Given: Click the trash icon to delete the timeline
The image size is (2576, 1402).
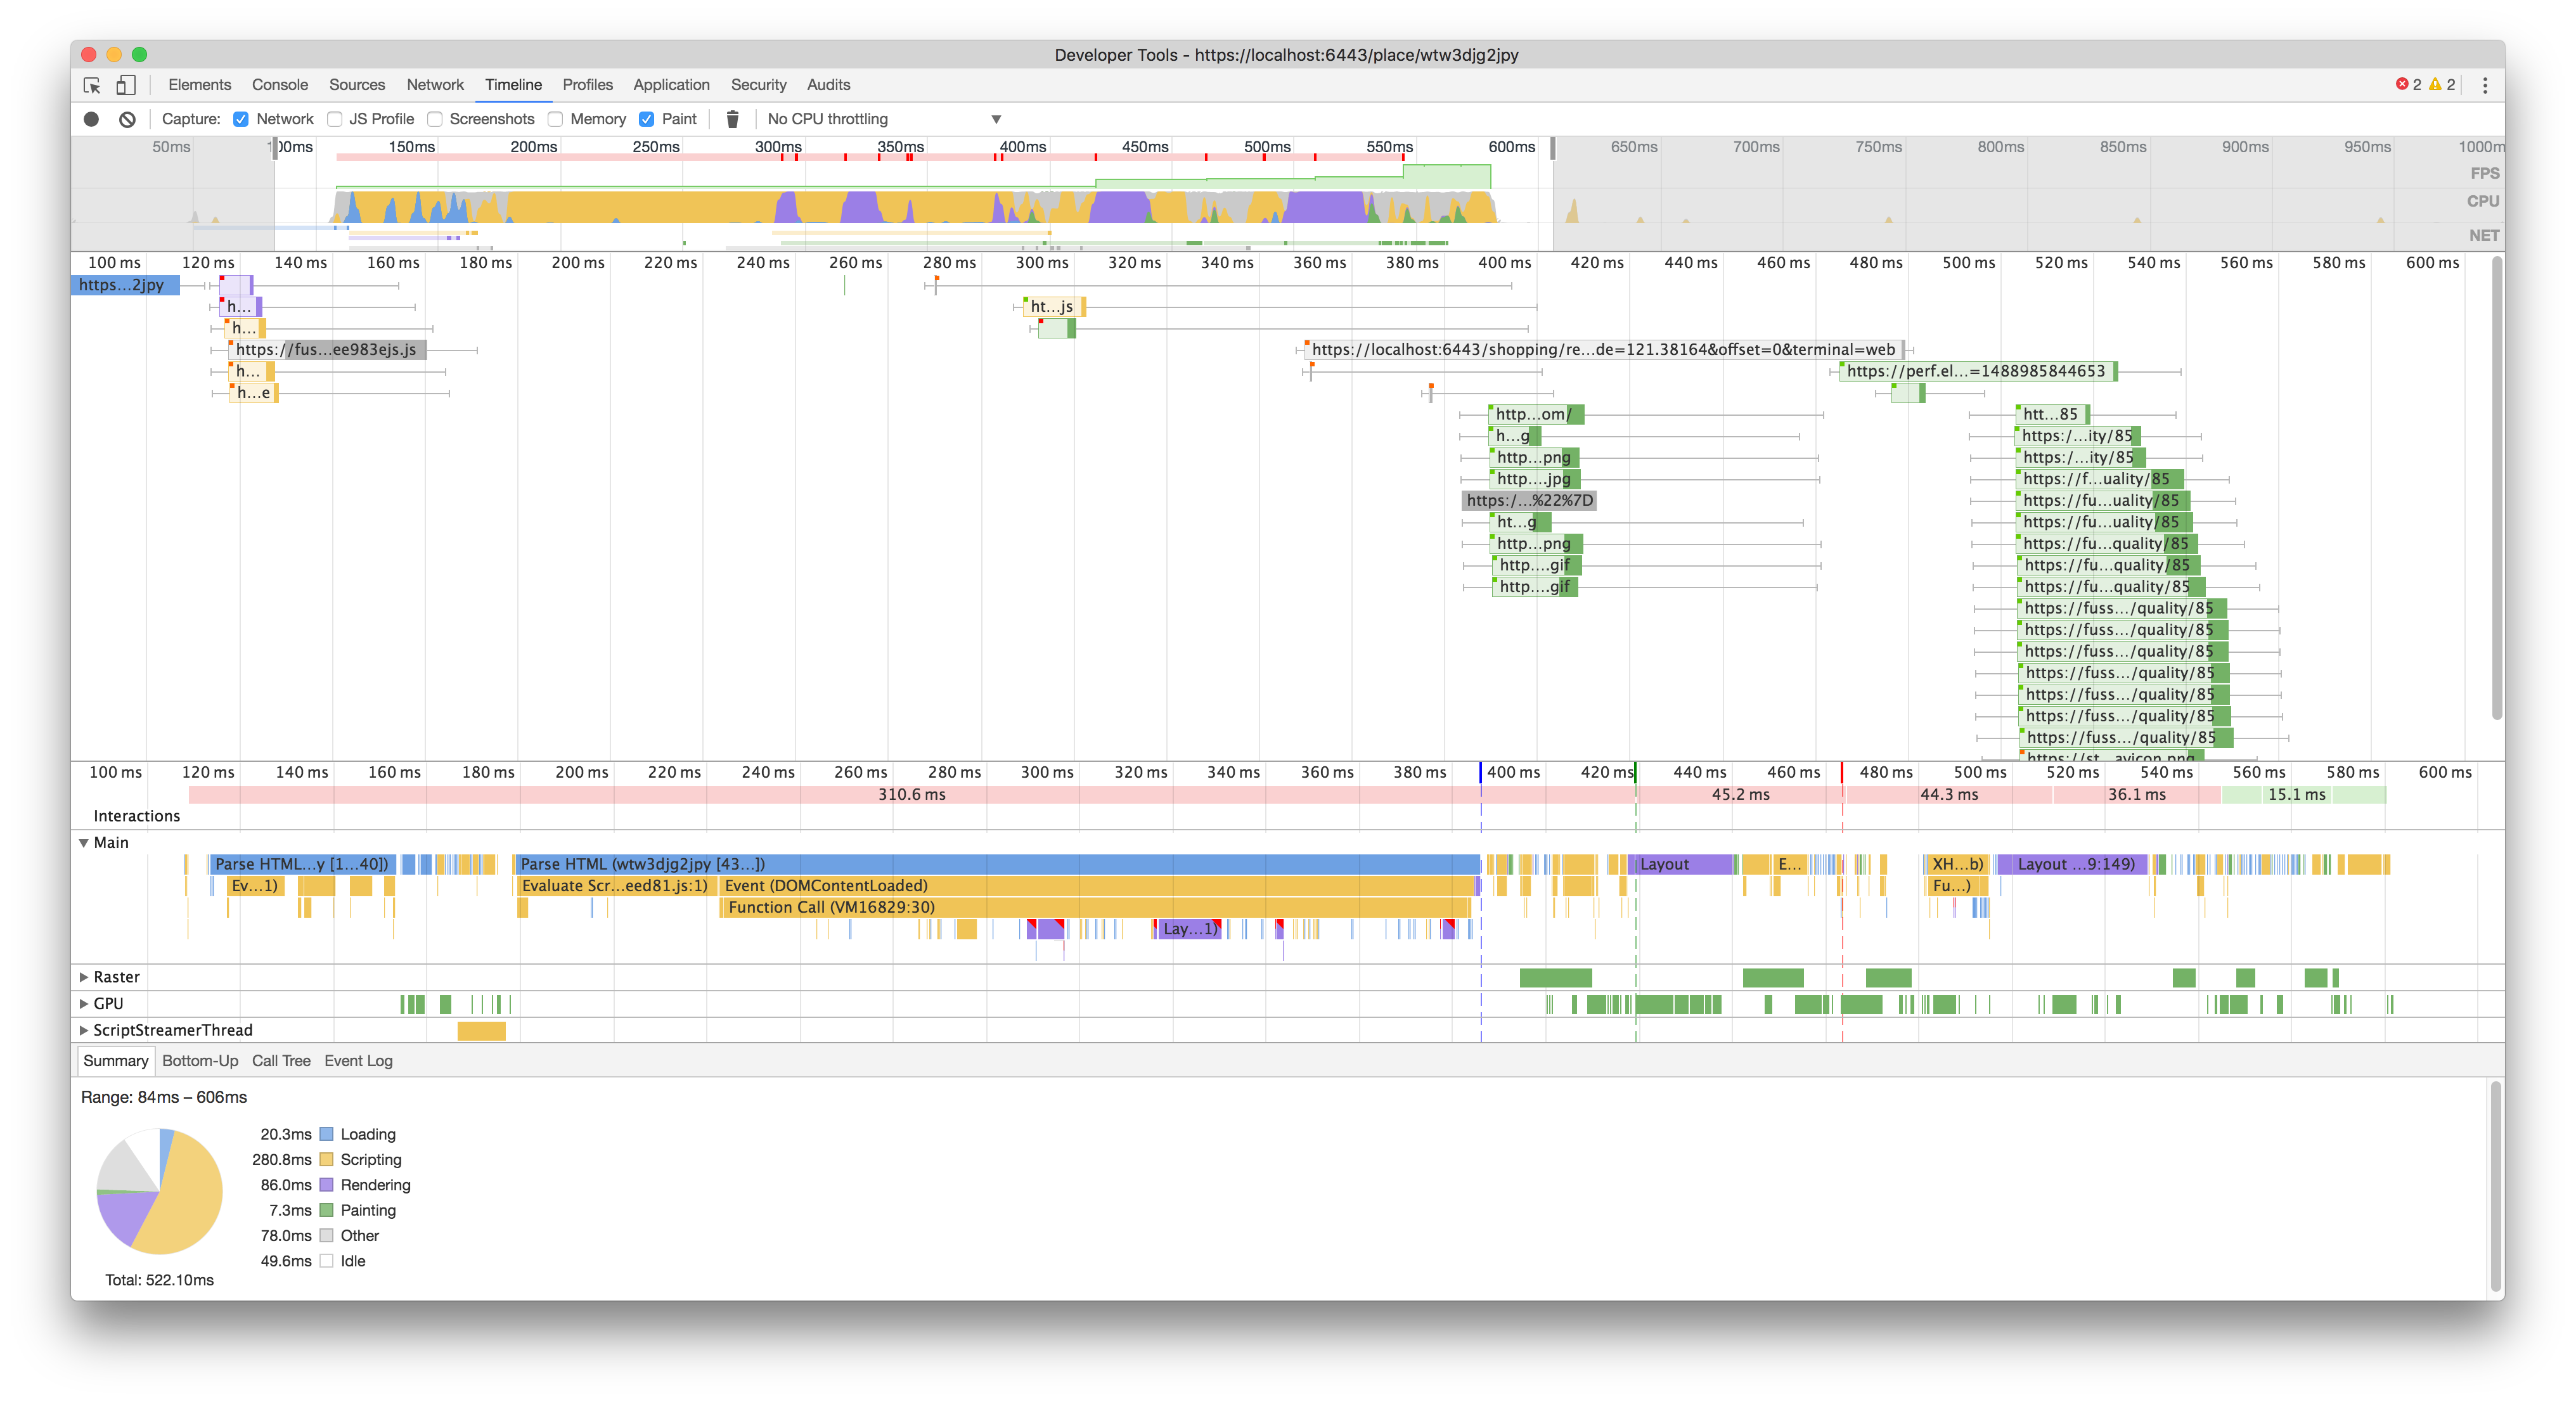Looking at the screenshot, I should point(733,118).
